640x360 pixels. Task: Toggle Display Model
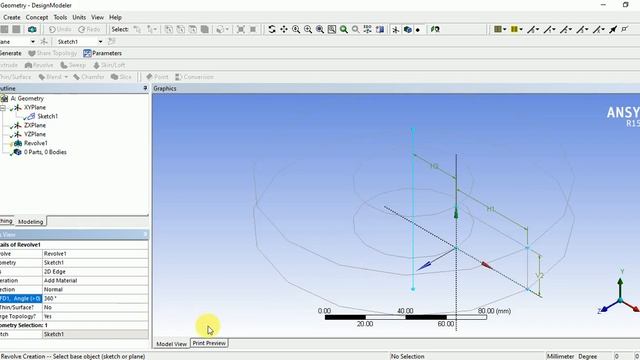(407, 29)
